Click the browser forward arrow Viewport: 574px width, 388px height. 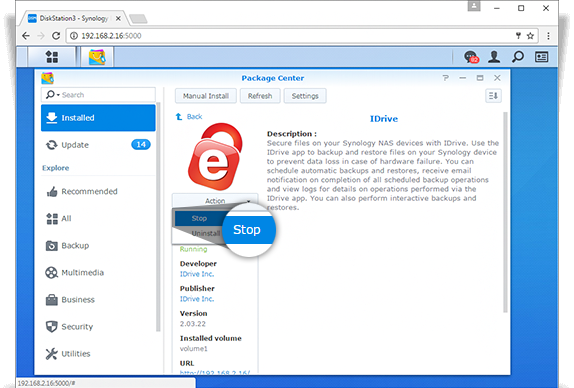click(x=41, y=36)
